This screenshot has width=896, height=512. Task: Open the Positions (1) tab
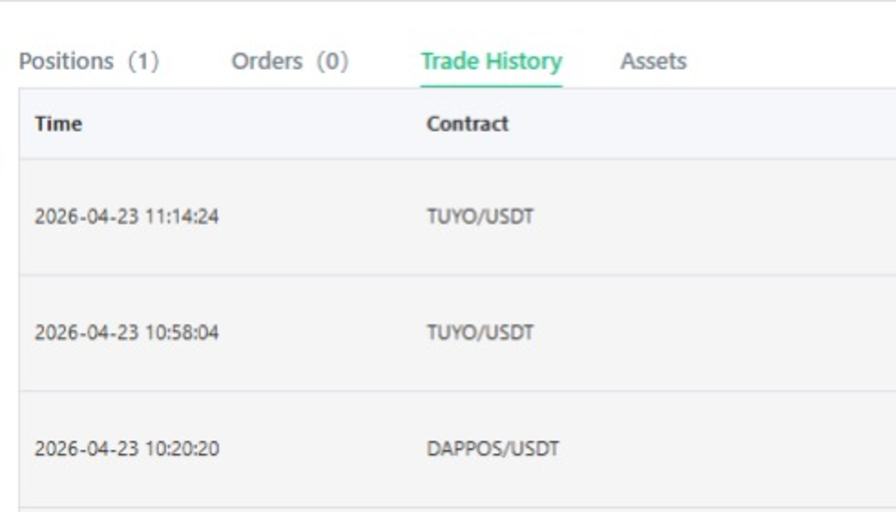tap(89, 61)
